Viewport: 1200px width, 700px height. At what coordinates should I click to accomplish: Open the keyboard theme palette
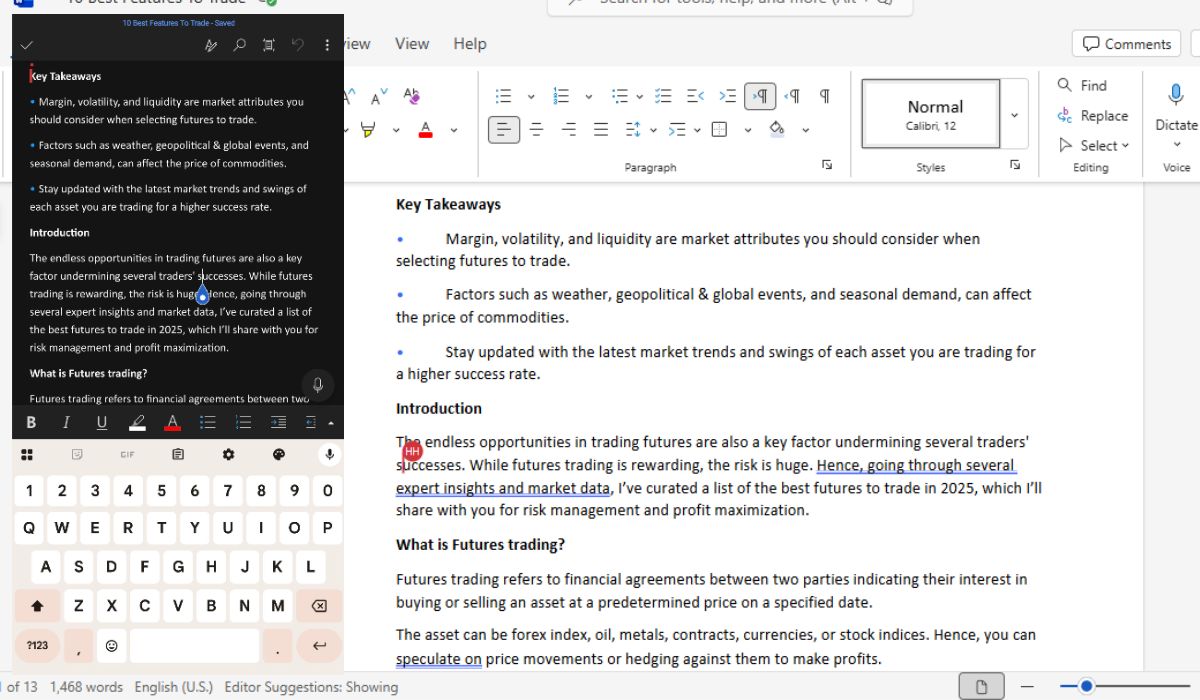pos(279,454)
